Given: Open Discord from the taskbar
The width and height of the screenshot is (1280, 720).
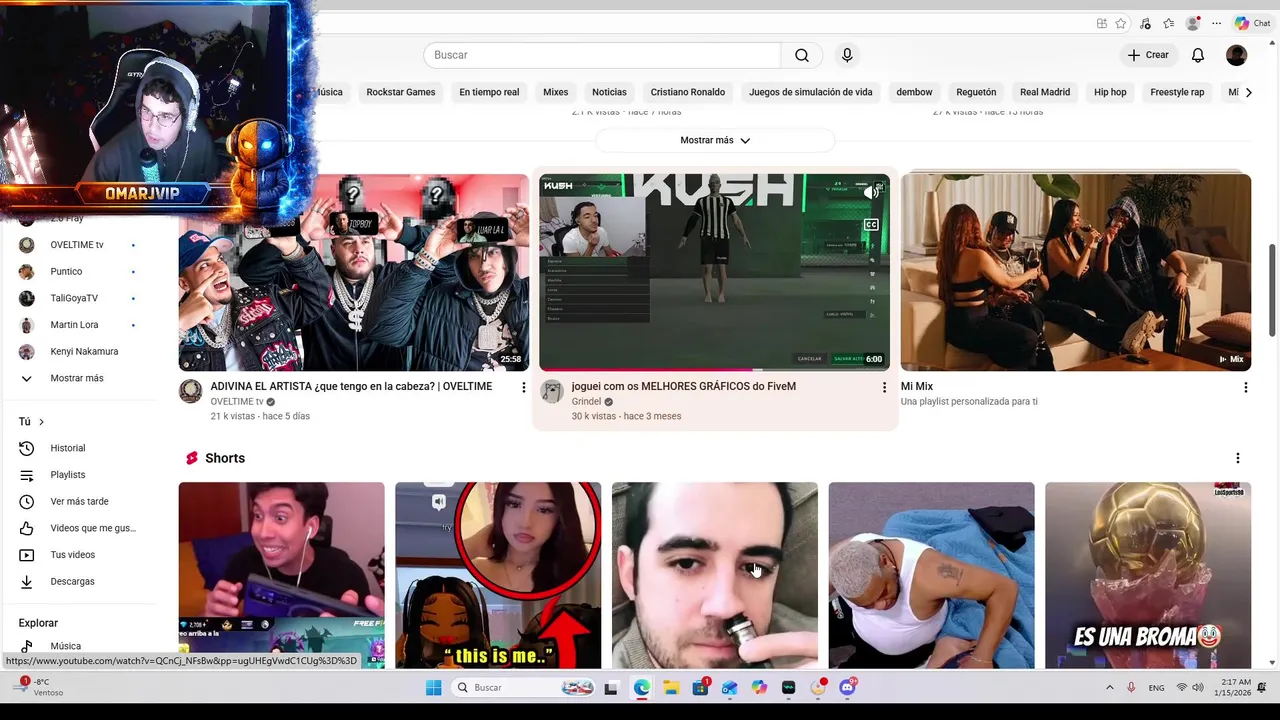Looking at the screenshot, I should click(848, 688).
